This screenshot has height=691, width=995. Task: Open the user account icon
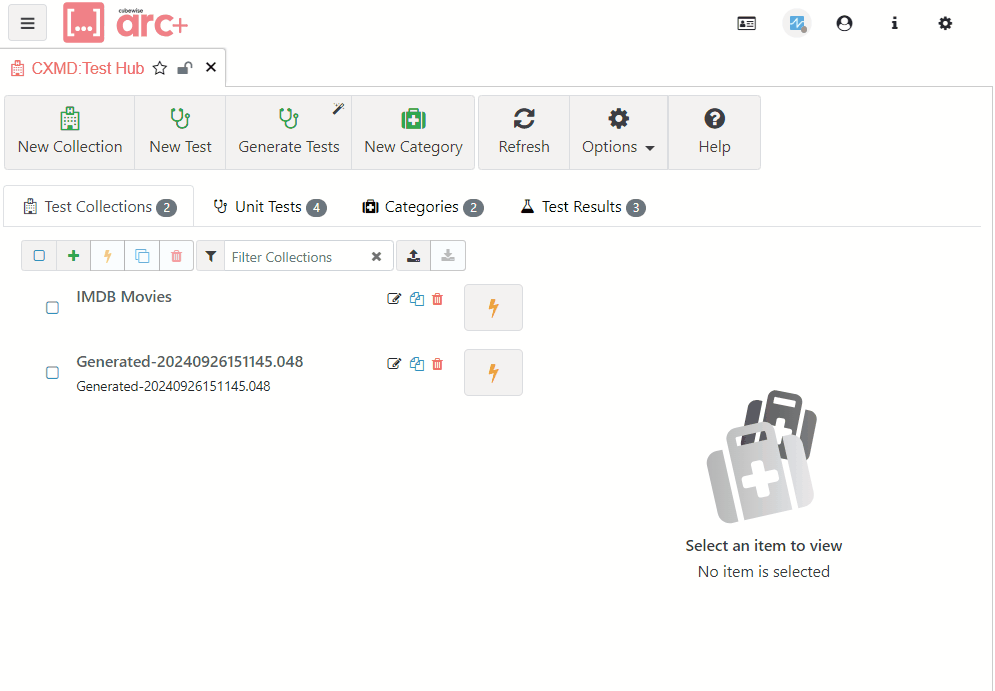pos(844,23)
